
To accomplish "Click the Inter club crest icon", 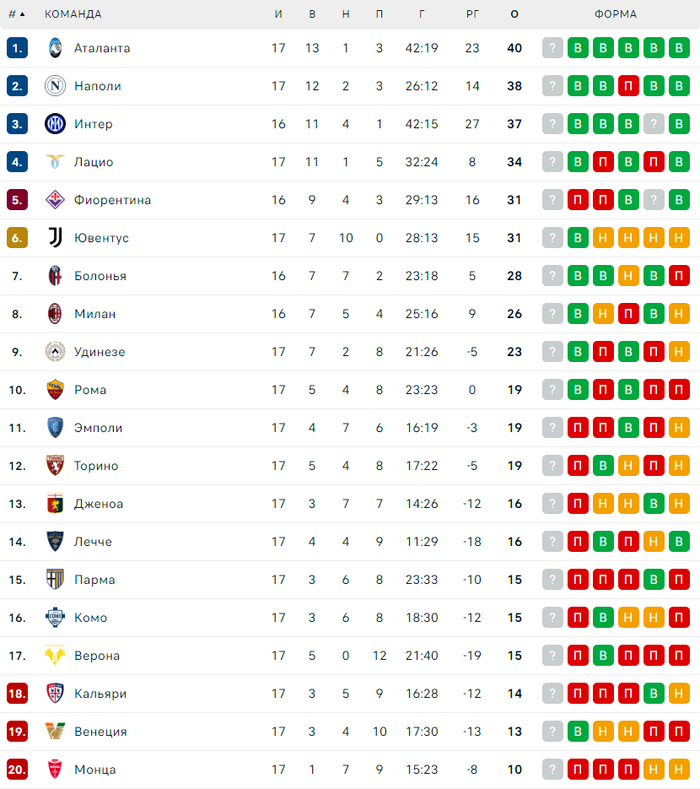I will click(x=54, y=124).
